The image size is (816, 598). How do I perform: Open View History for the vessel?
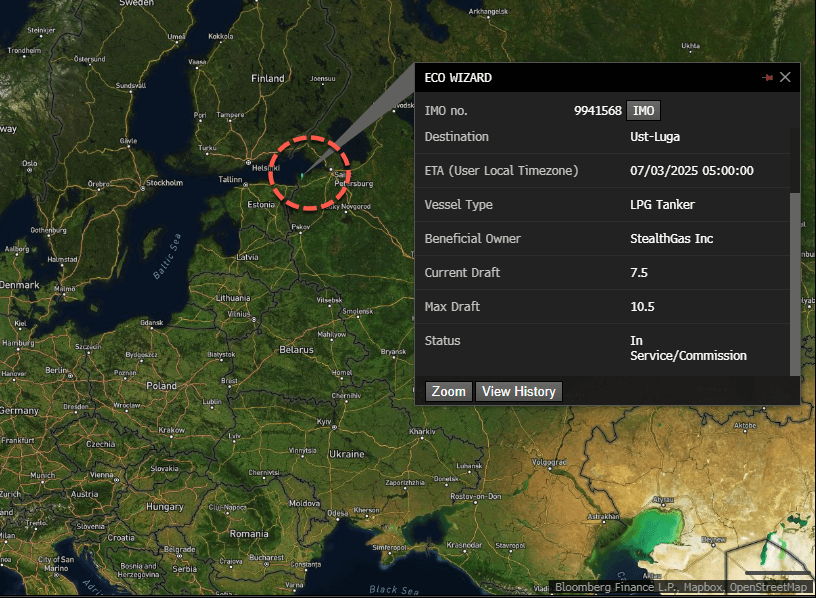click(518, 391)
